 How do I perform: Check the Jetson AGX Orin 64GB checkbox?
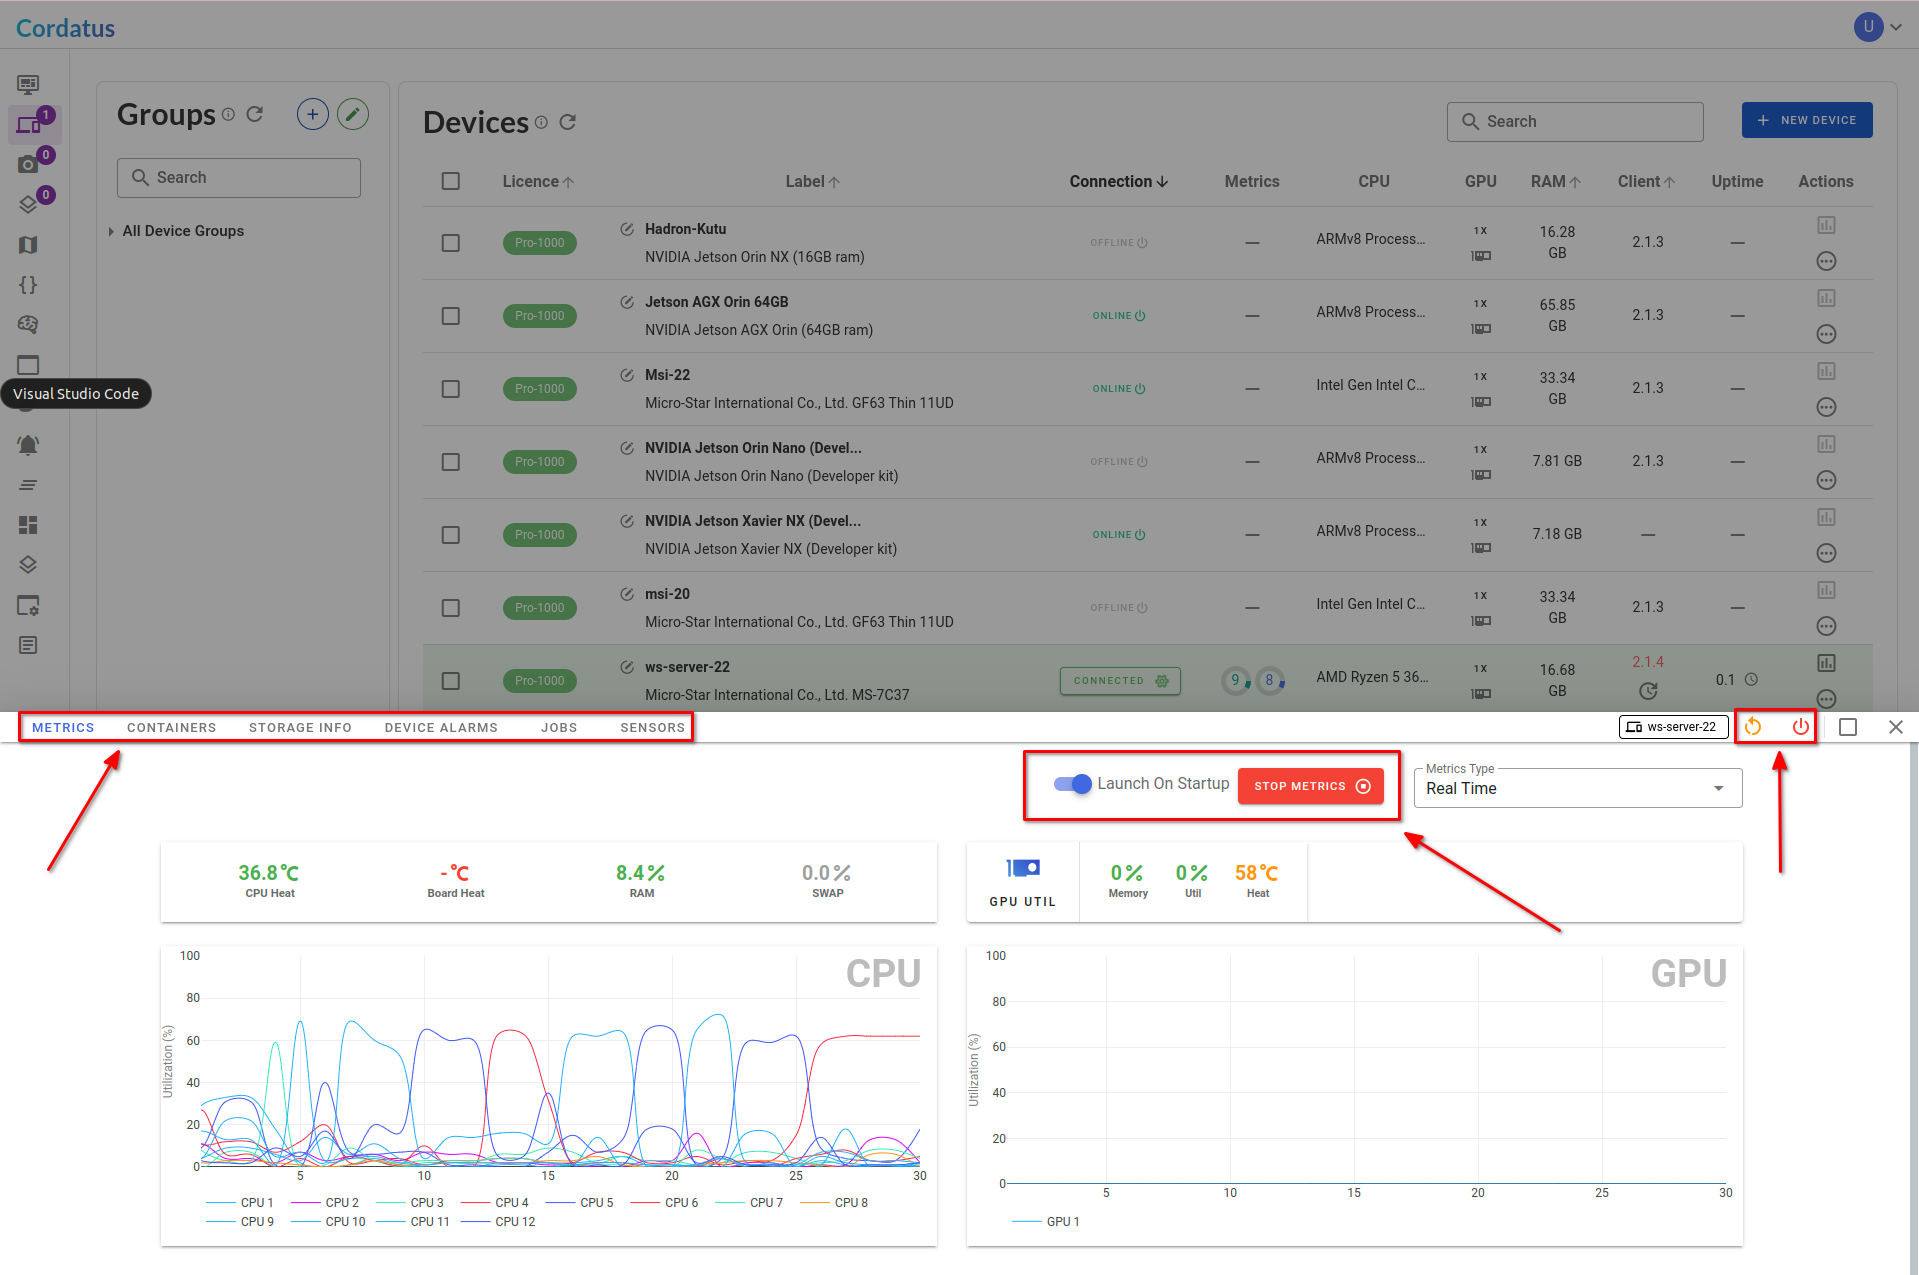coord(451,316)
